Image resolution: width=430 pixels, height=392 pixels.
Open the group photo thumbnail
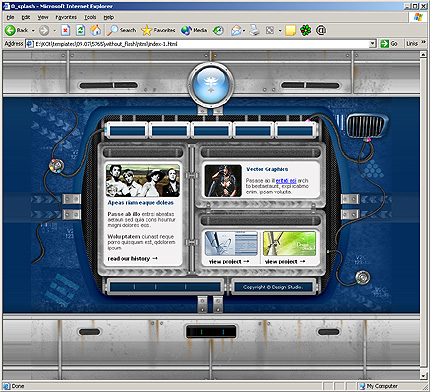click(x=143, y=180)
